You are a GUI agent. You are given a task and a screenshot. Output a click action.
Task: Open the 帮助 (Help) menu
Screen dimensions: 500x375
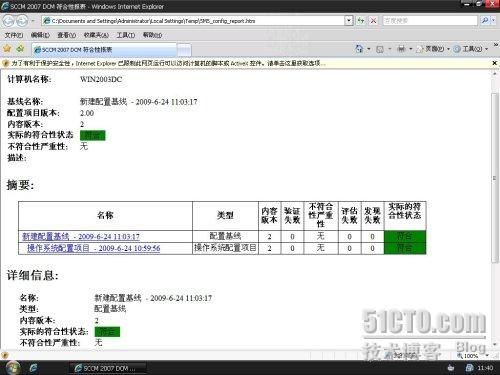(152, 35)
